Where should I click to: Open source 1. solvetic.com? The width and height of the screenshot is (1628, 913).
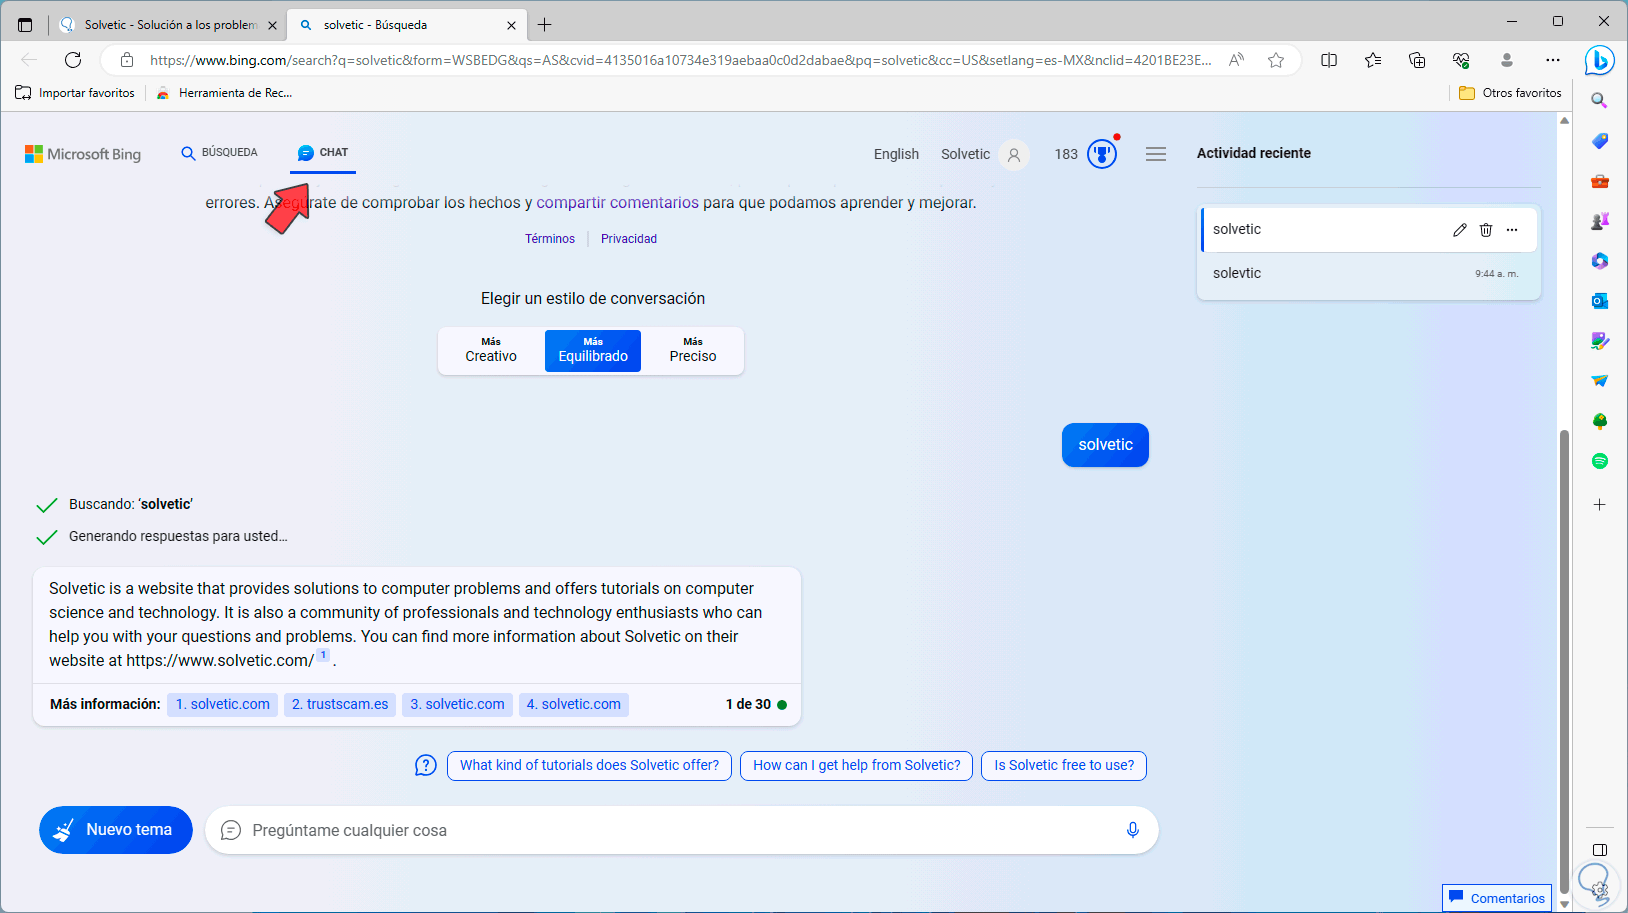coord(222,705)
